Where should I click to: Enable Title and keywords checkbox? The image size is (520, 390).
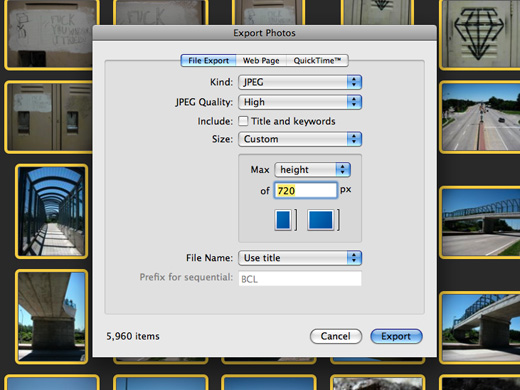[243, 121]
